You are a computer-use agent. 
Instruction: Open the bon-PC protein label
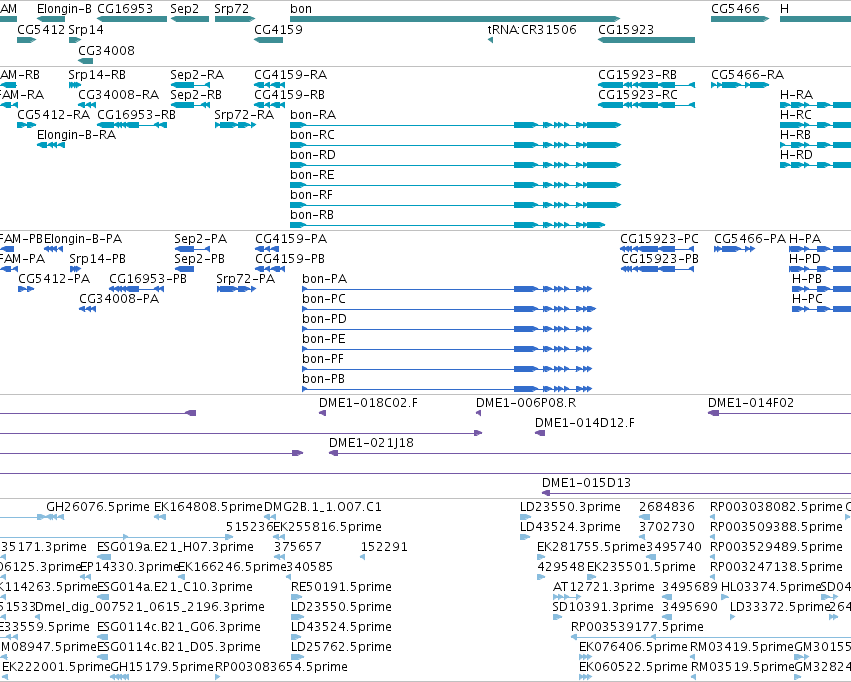click(x=324, y=299)
